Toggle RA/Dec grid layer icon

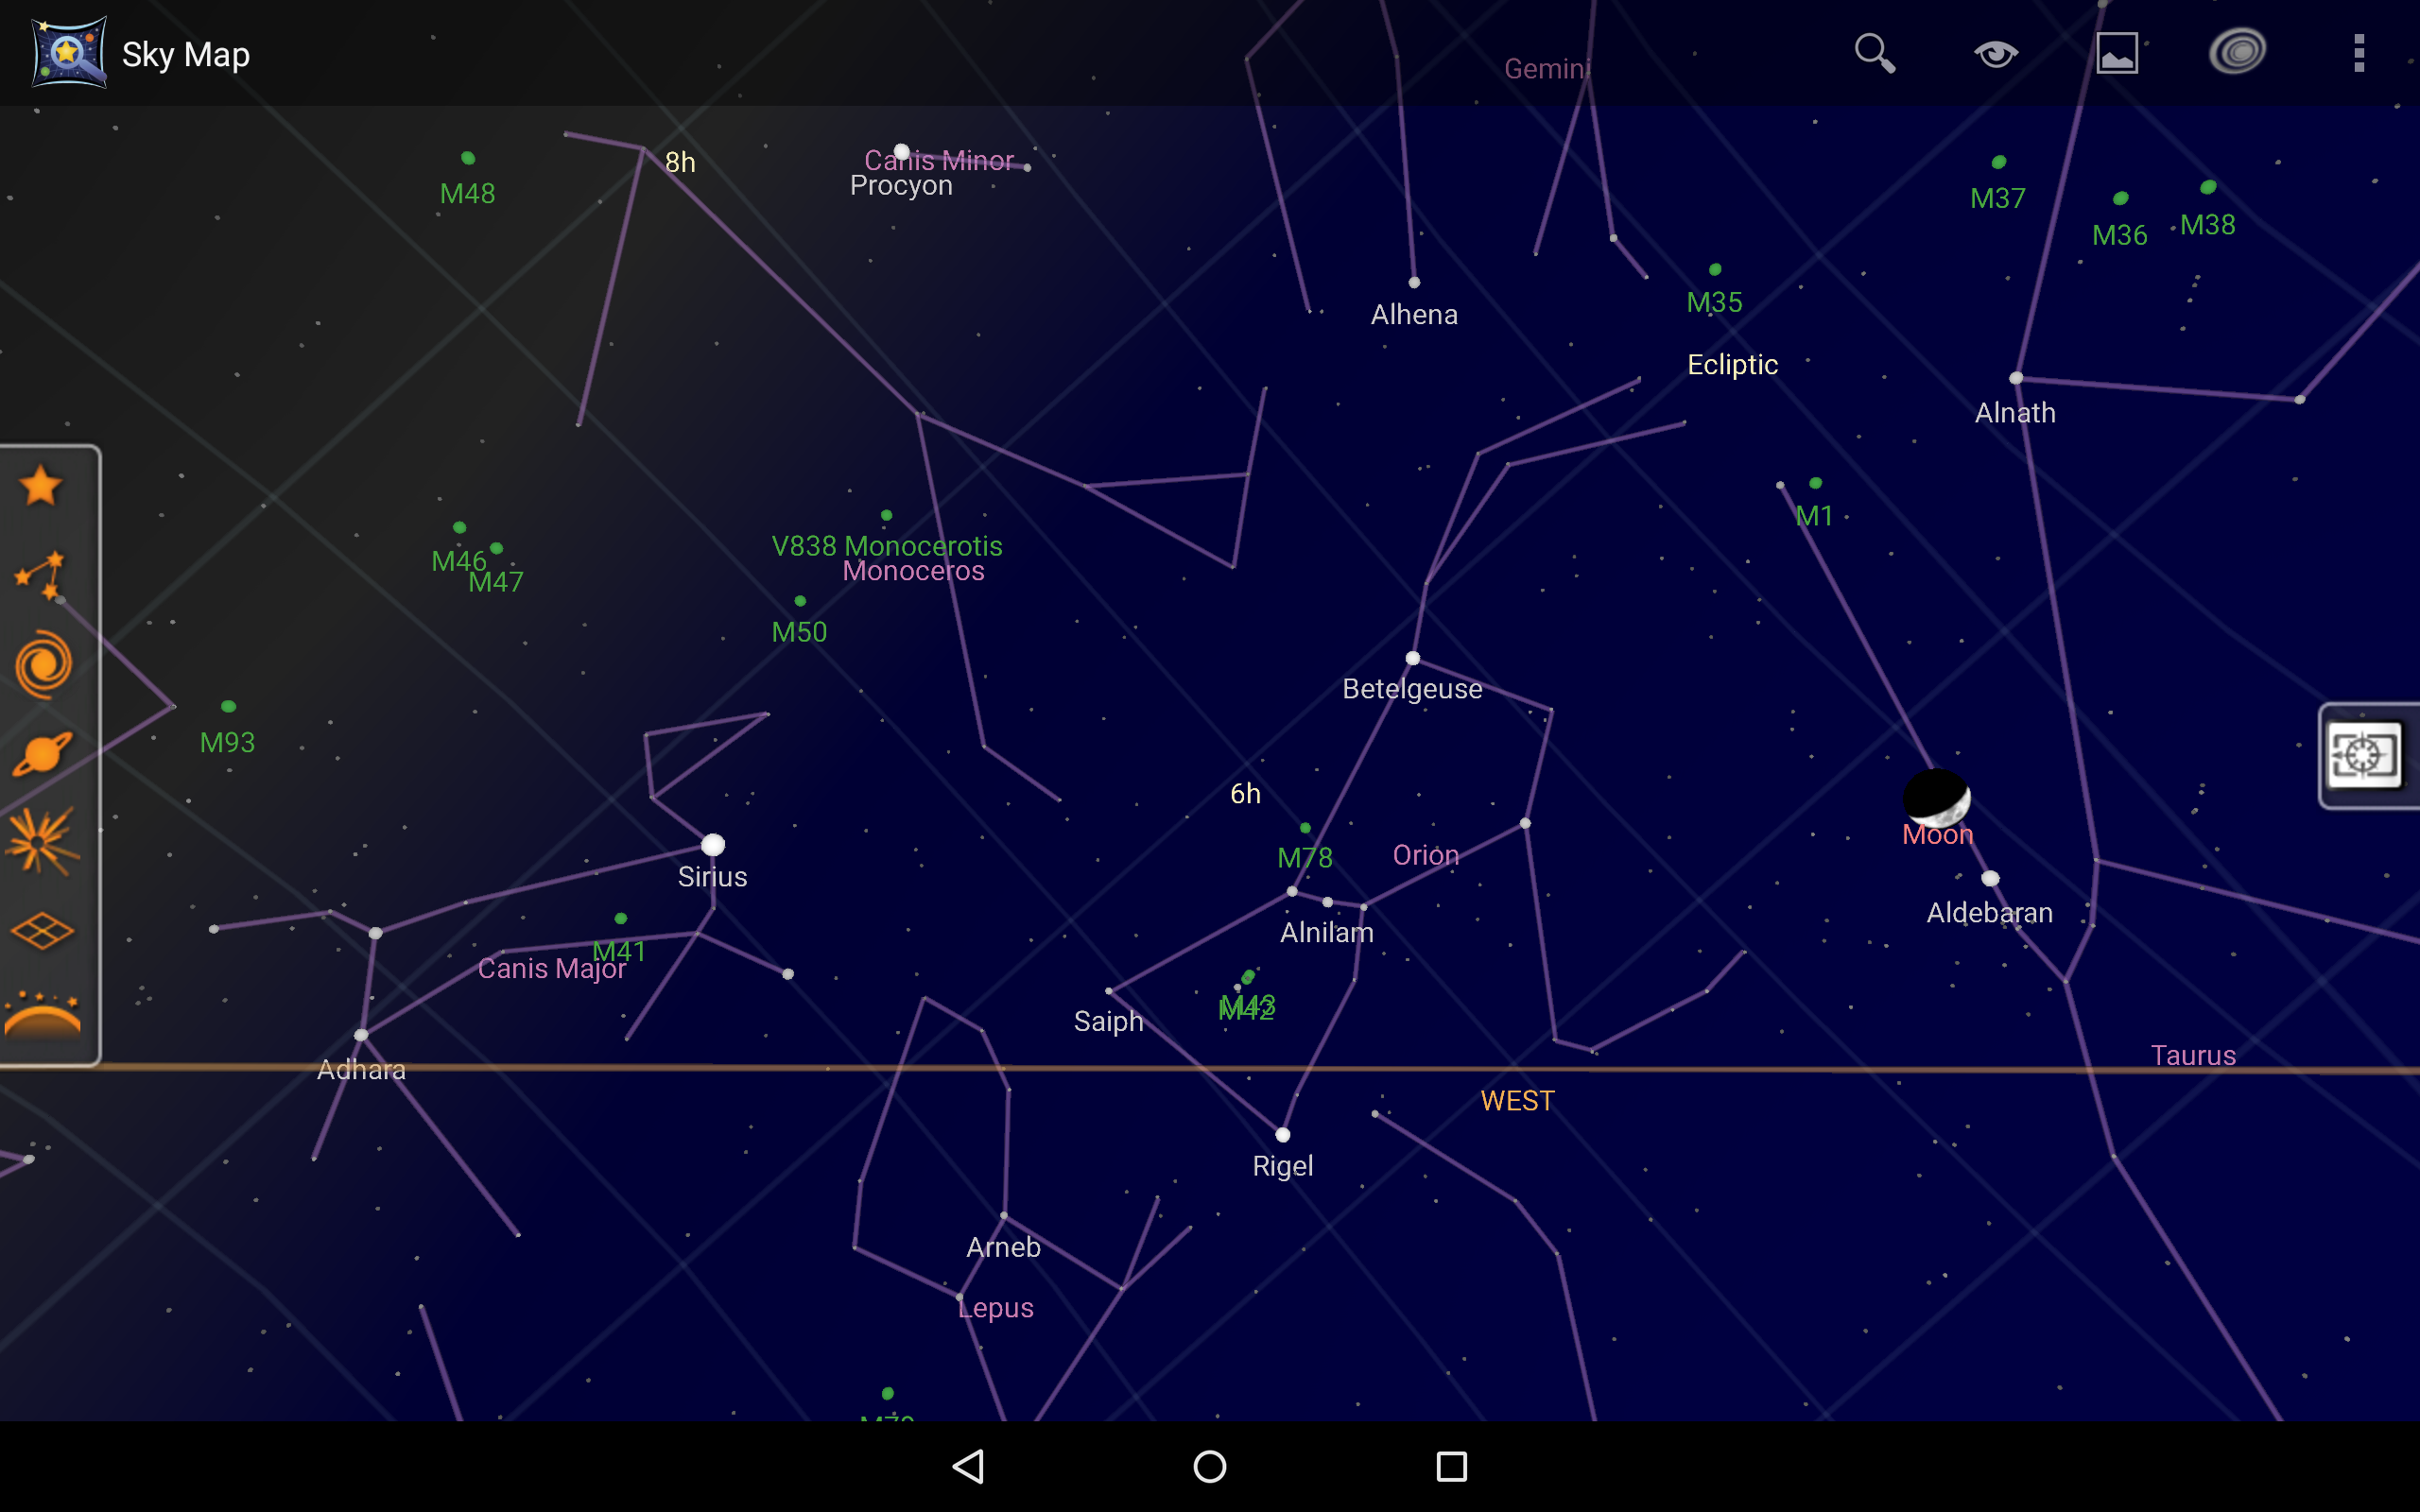pos(42,931)
